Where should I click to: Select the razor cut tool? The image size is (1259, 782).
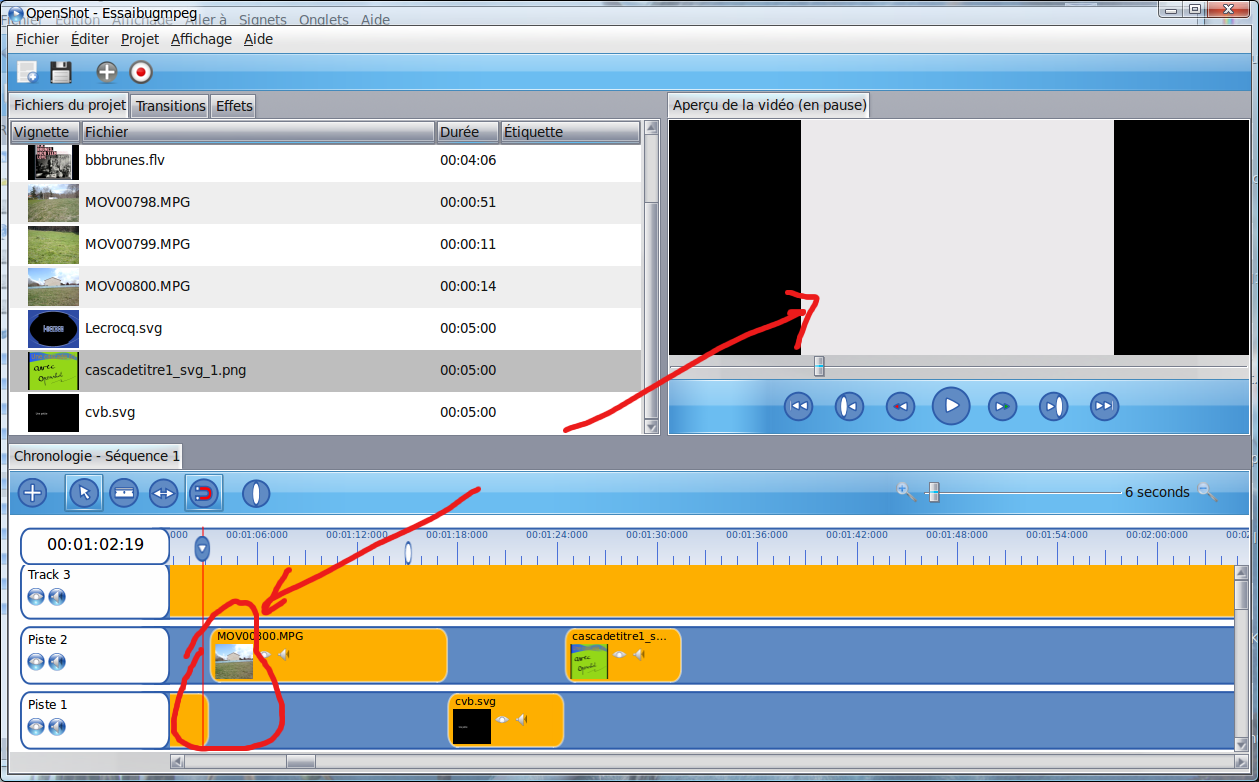click(x=124, y=492)
